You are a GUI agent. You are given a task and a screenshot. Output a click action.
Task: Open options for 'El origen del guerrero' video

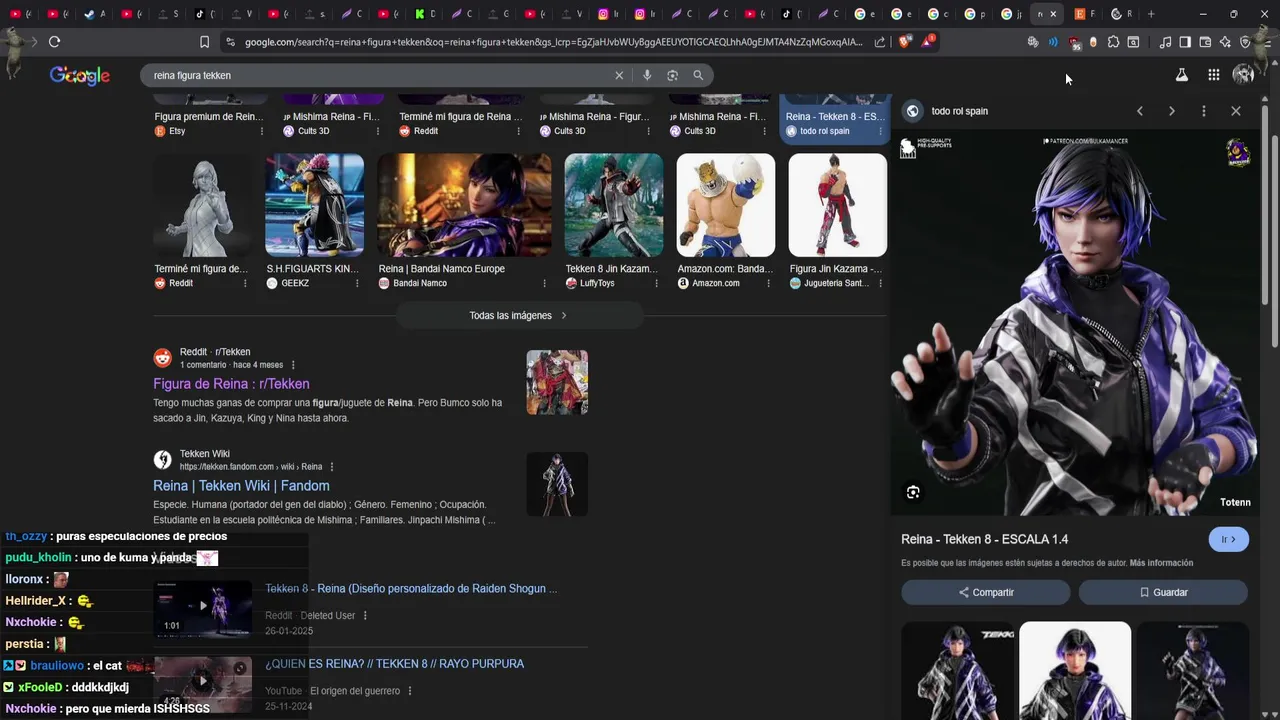tap(410, 691)
